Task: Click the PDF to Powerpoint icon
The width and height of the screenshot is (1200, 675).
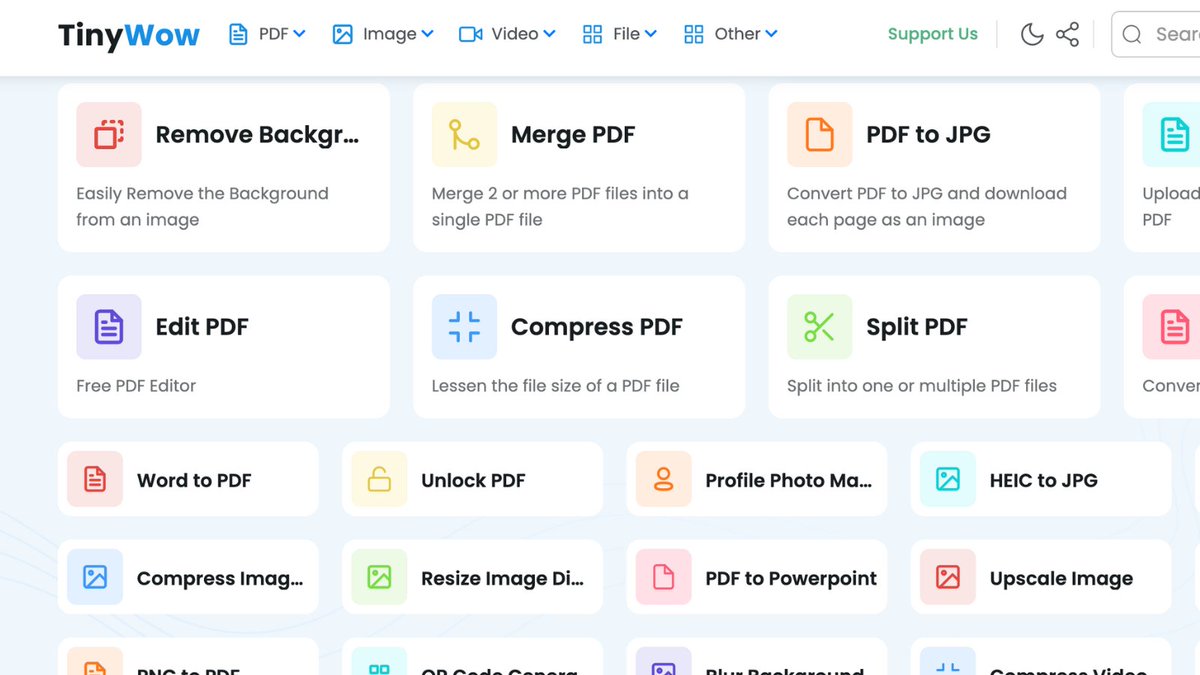Action: (663, 577)
